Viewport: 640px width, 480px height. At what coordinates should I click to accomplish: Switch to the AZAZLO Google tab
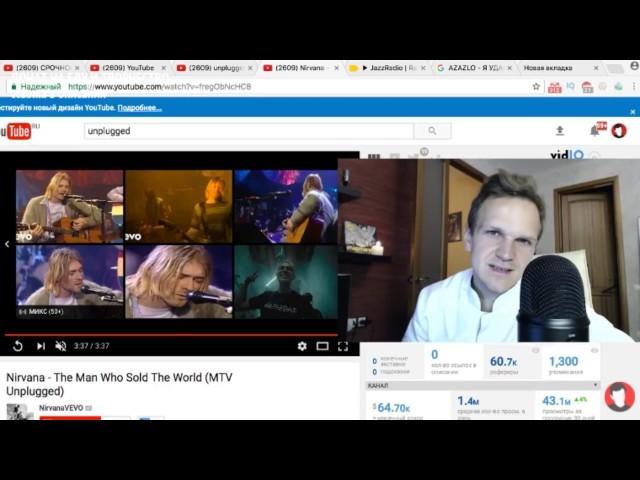coord(473,68)
